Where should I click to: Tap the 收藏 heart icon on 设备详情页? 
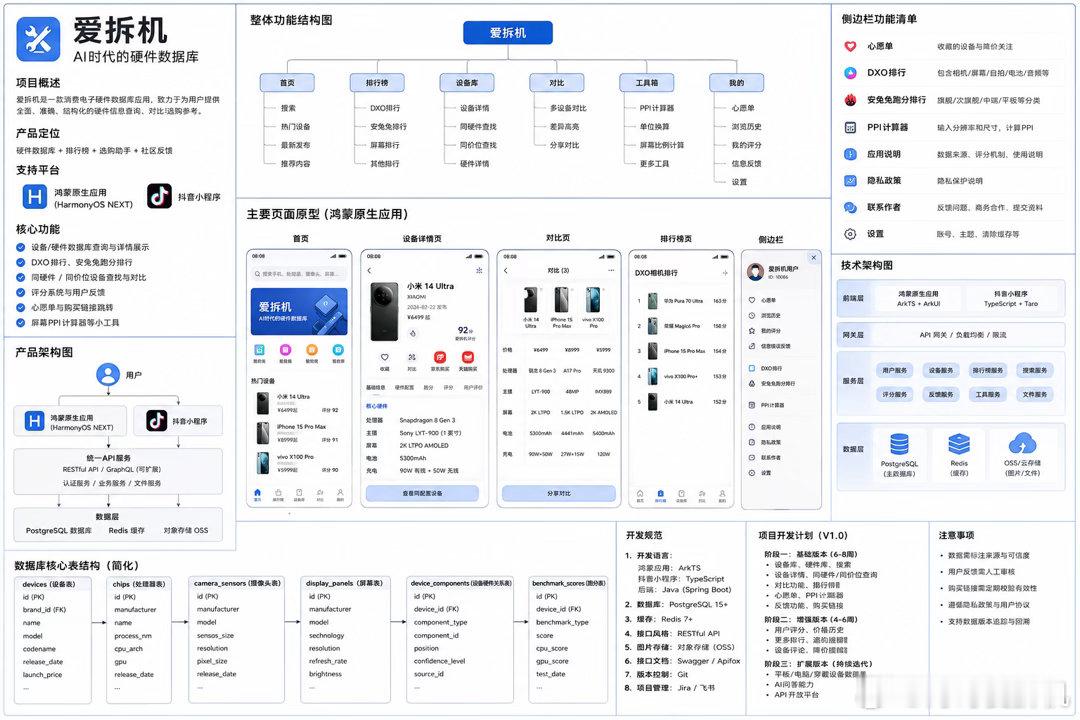tap(384, 357)
